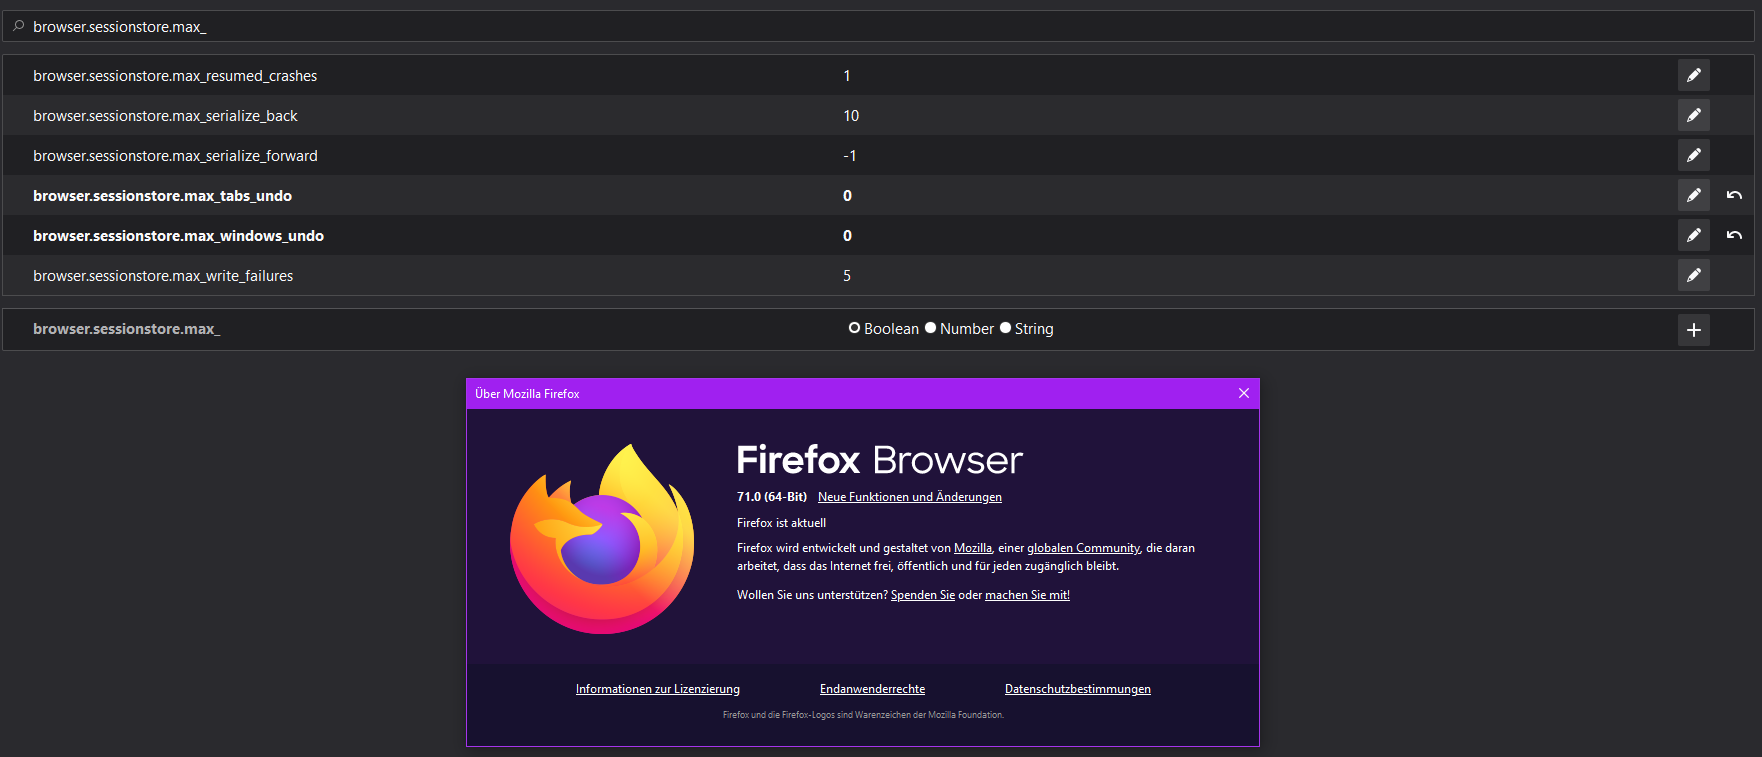Open the globalen Community link
The width and height of the screenshot is (1762, 757).
(x=1083, y=548)
